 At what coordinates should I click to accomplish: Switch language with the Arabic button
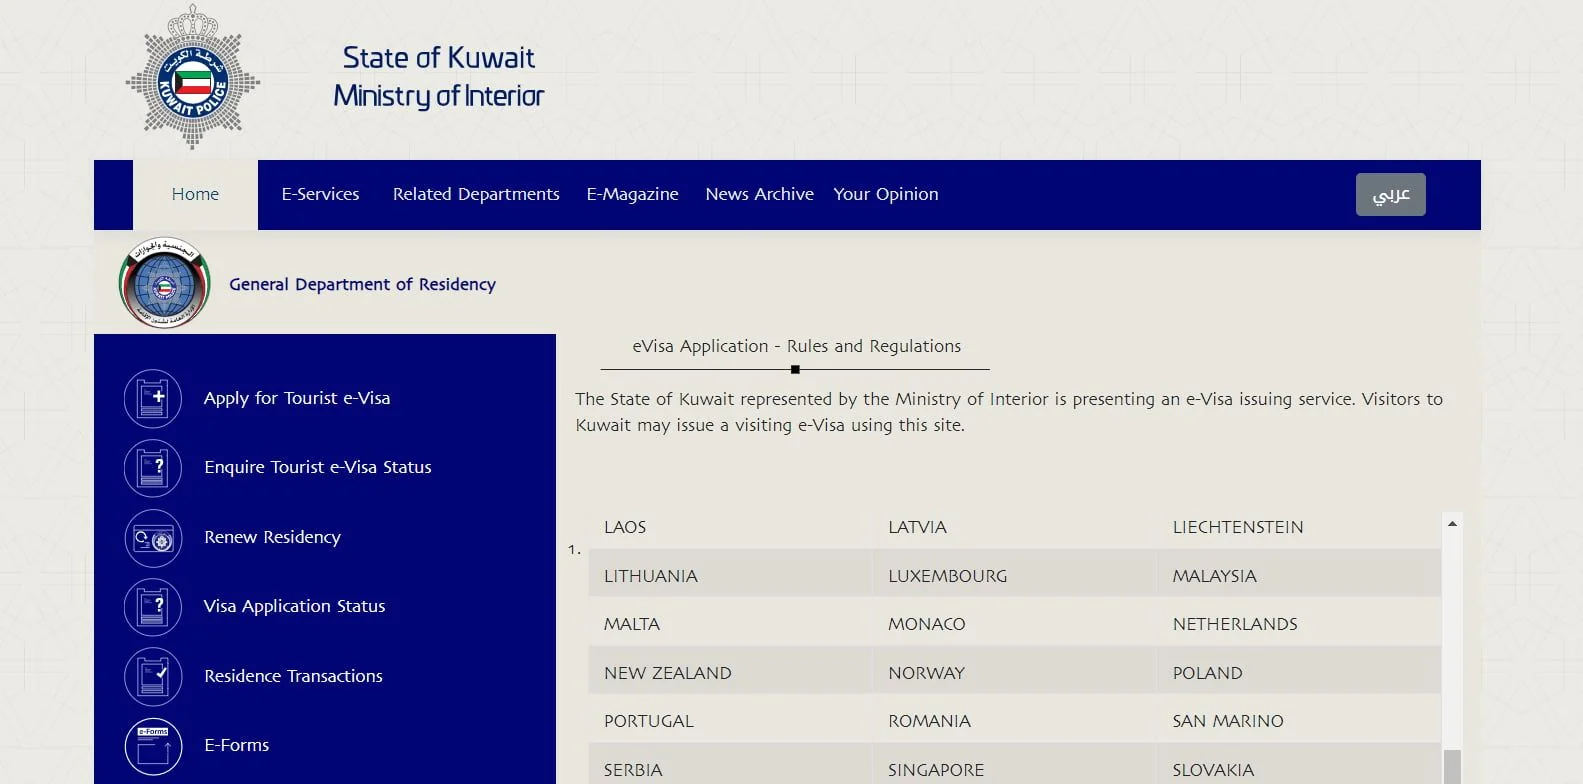click(x=1390, y=194)
